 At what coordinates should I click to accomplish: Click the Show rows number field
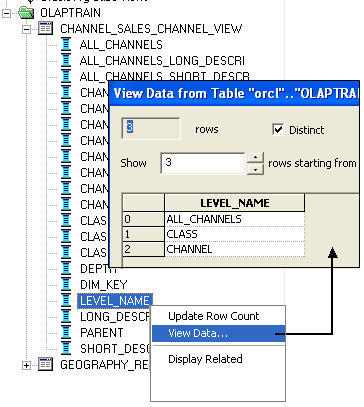[203, 163]
